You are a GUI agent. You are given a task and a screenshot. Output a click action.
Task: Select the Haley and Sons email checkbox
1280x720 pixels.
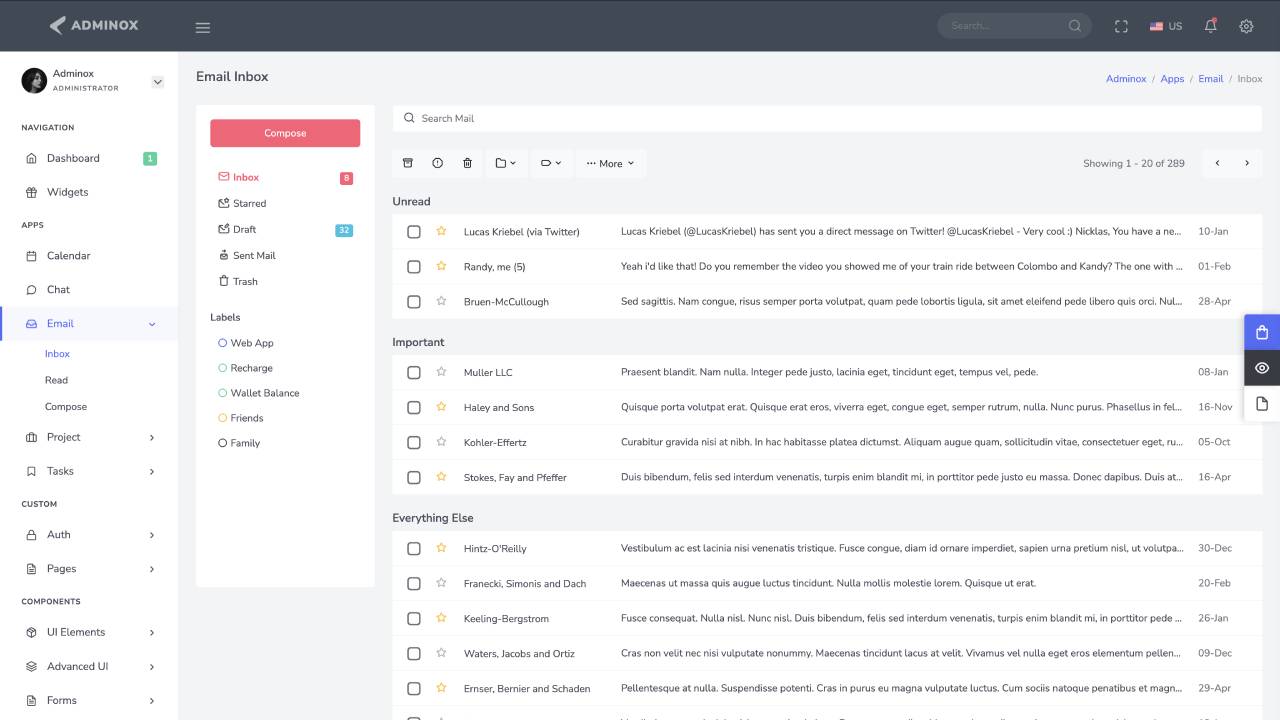click(x=414, y=408)
